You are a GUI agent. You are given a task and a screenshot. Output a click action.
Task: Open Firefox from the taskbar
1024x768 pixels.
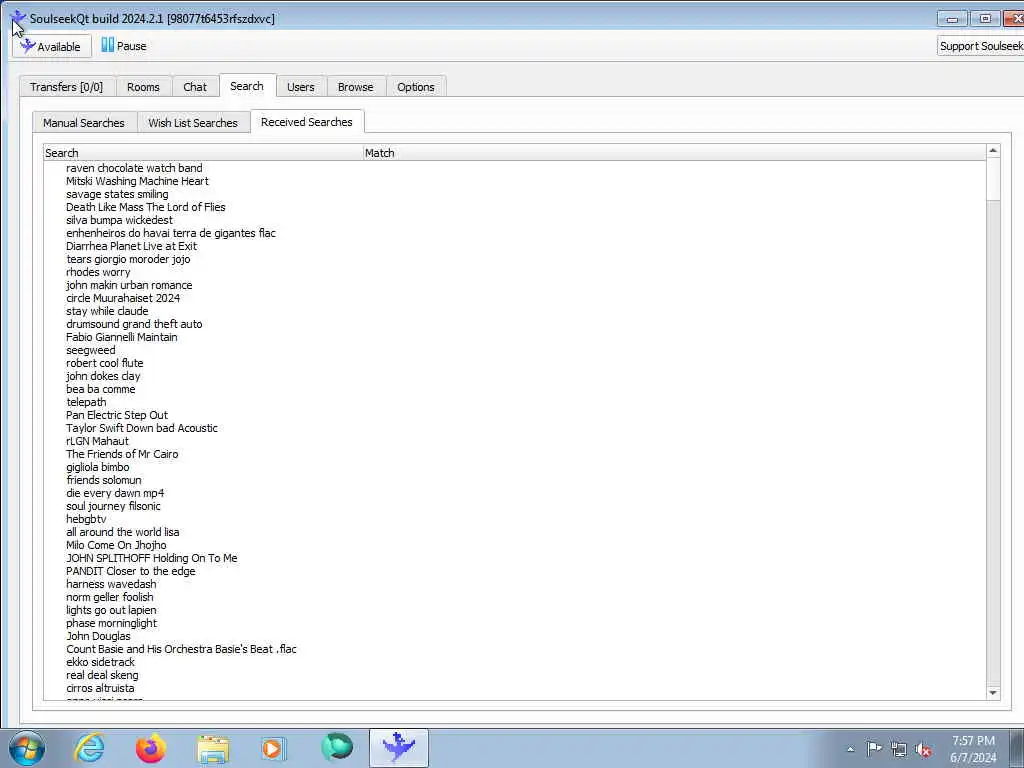[151, 748]
